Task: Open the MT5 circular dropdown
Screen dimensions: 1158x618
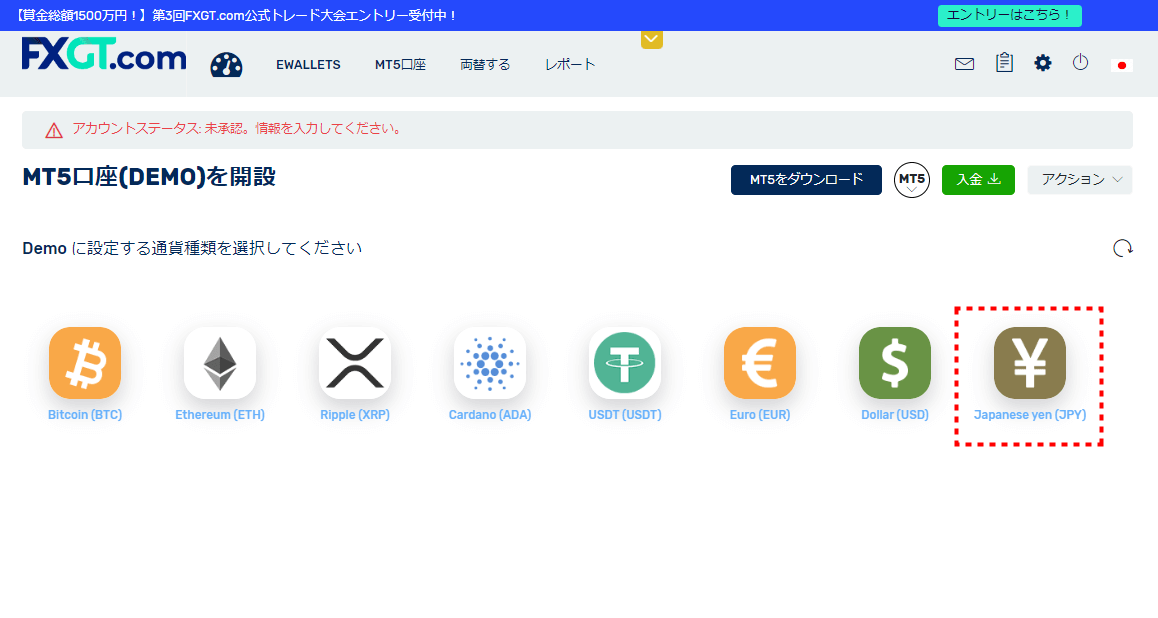Action: [x=911, y=179]
